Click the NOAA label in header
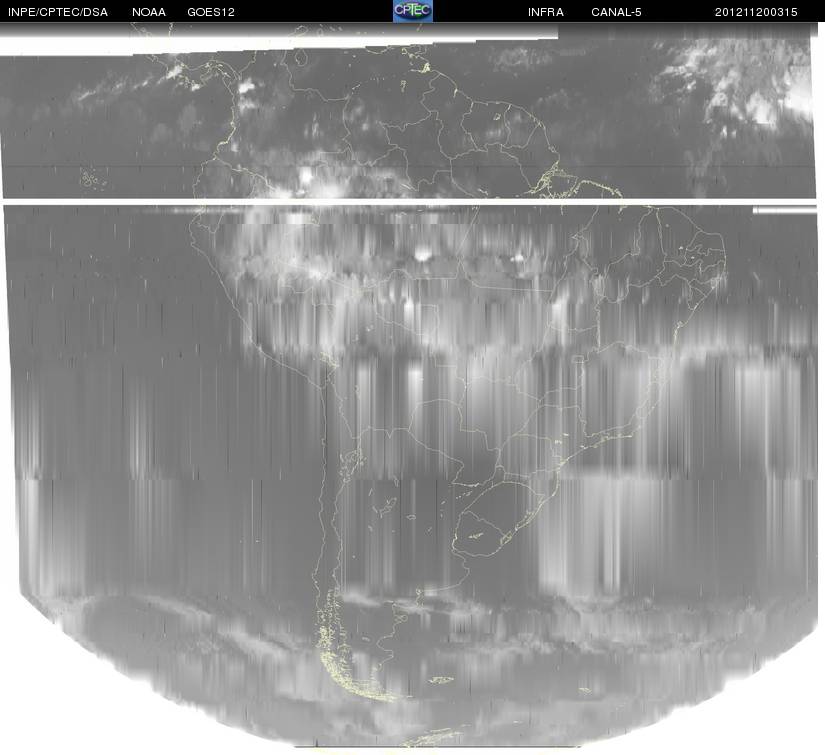Image resolution: width=825 pixels, height=755 pixels. [149, 12]
